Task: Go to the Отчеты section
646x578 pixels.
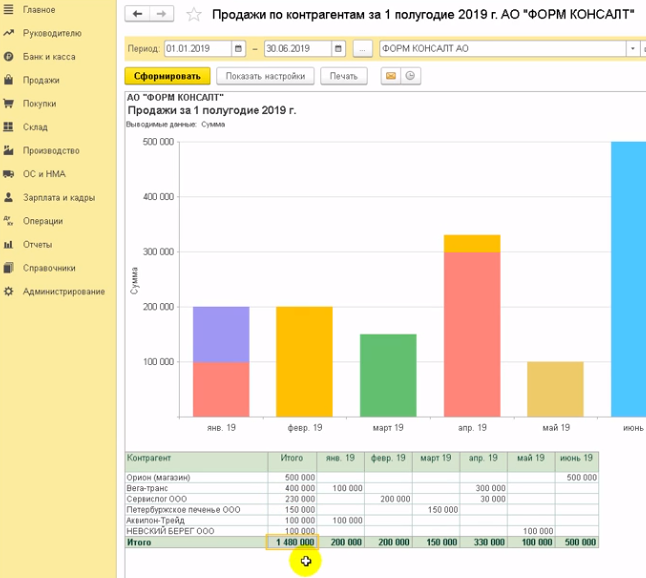Action: pyautogui.click(x=37, y=244)
